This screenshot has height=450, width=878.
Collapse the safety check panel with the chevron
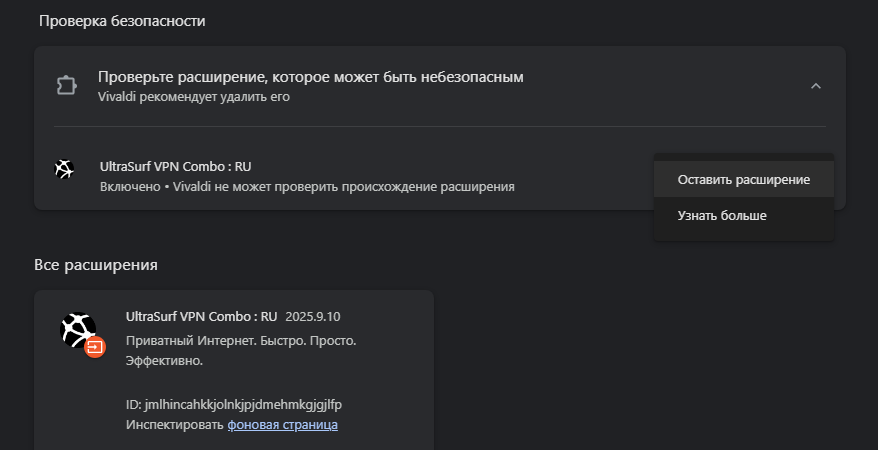[x=816, y=86]
